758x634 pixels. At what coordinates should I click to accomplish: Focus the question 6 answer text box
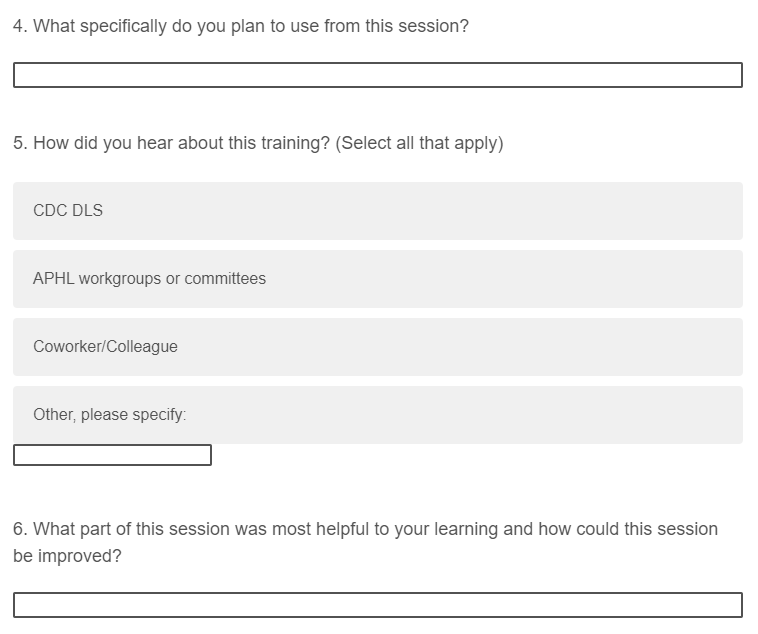(x=377, y=605)
